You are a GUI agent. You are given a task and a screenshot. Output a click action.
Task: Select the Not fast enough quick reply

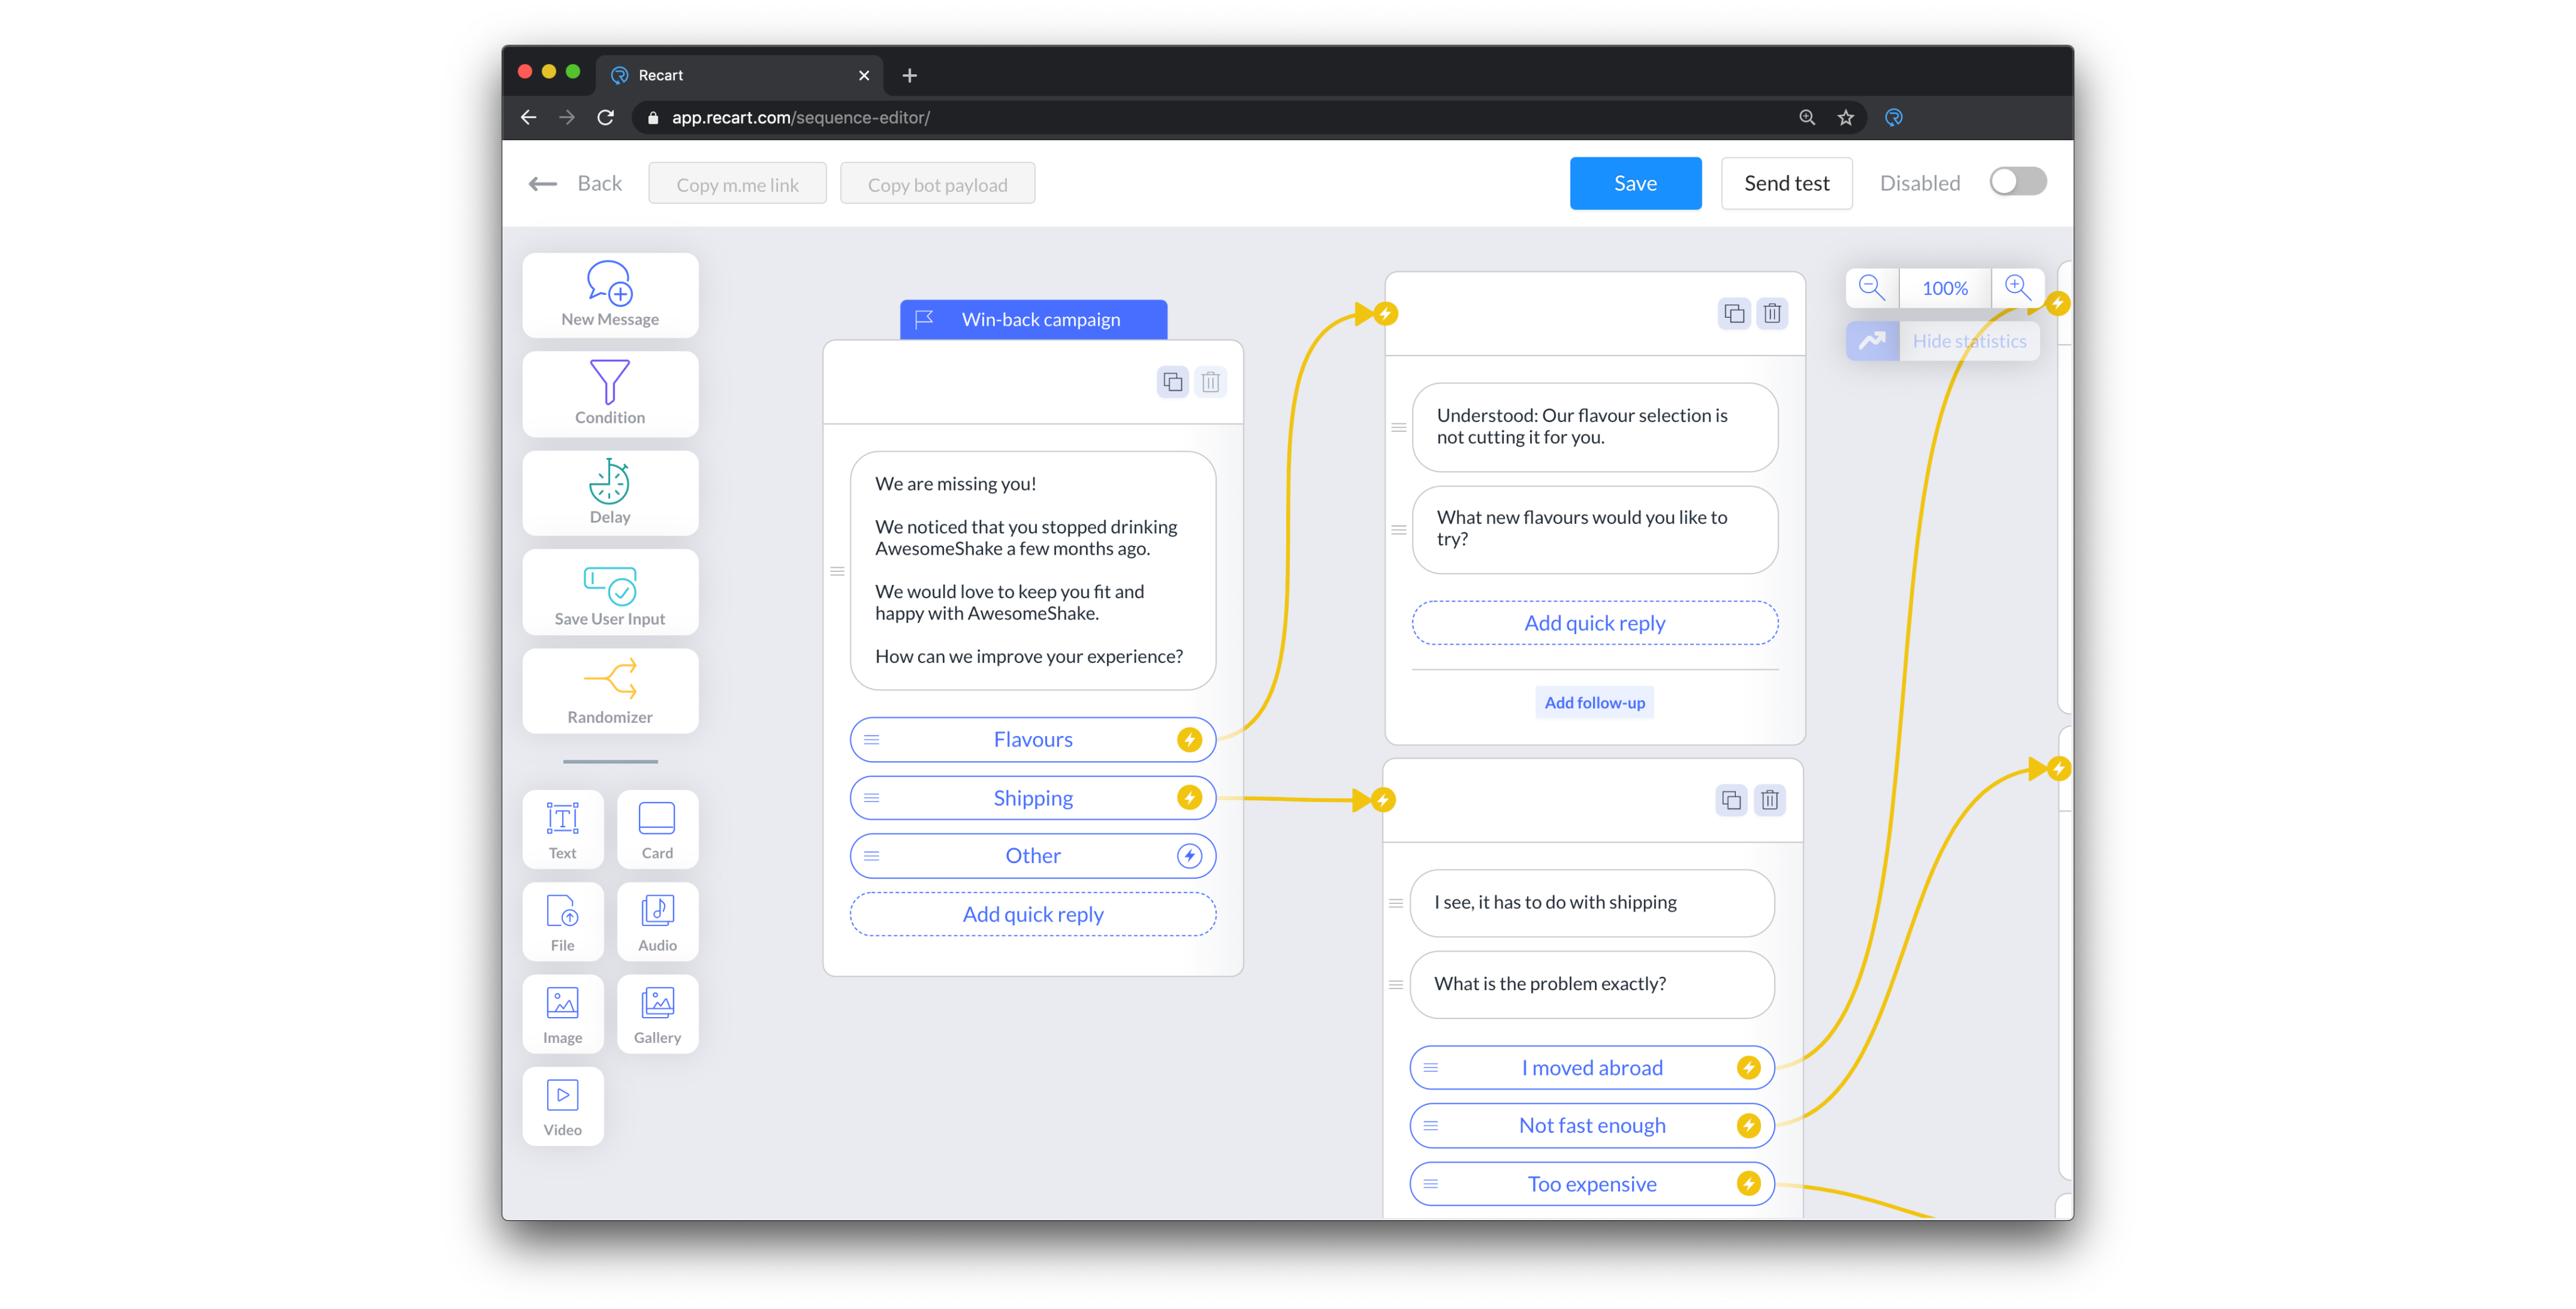[x=1592, y=1126]
